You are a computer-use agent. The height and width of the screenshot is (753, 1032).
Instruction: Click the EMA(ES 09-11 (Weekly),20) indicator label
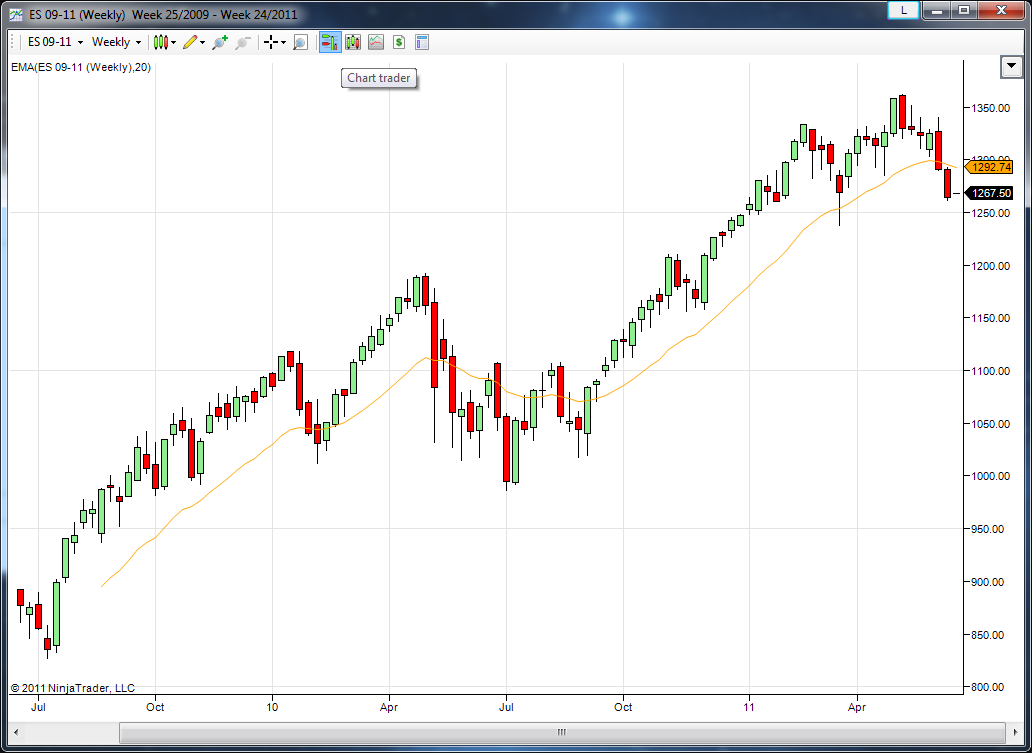tap(81, 67)
